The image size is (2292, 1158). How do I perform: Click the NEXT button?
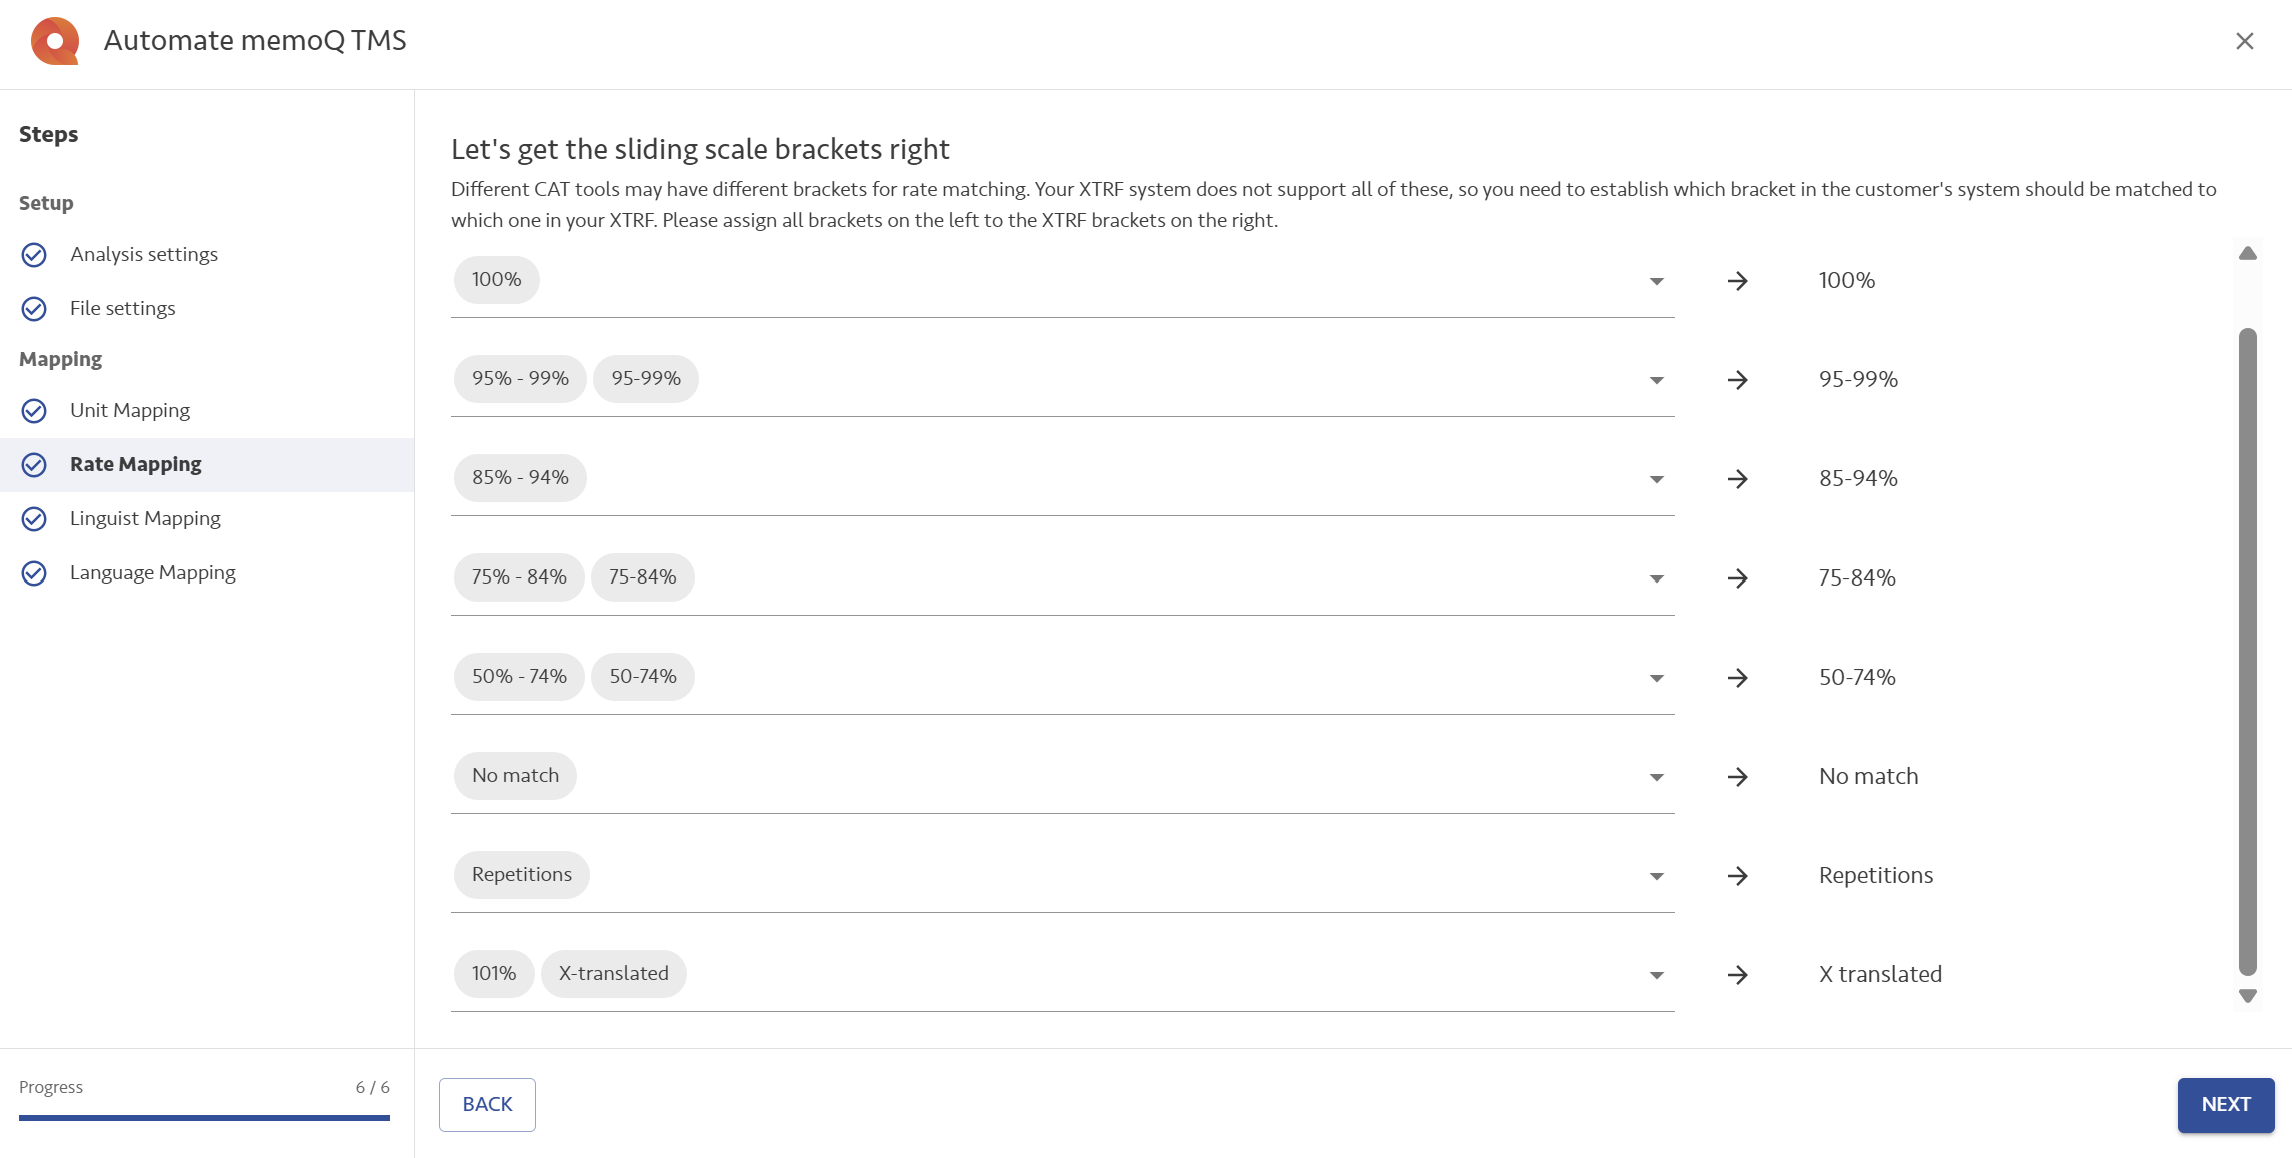tap(2226, 1105)
